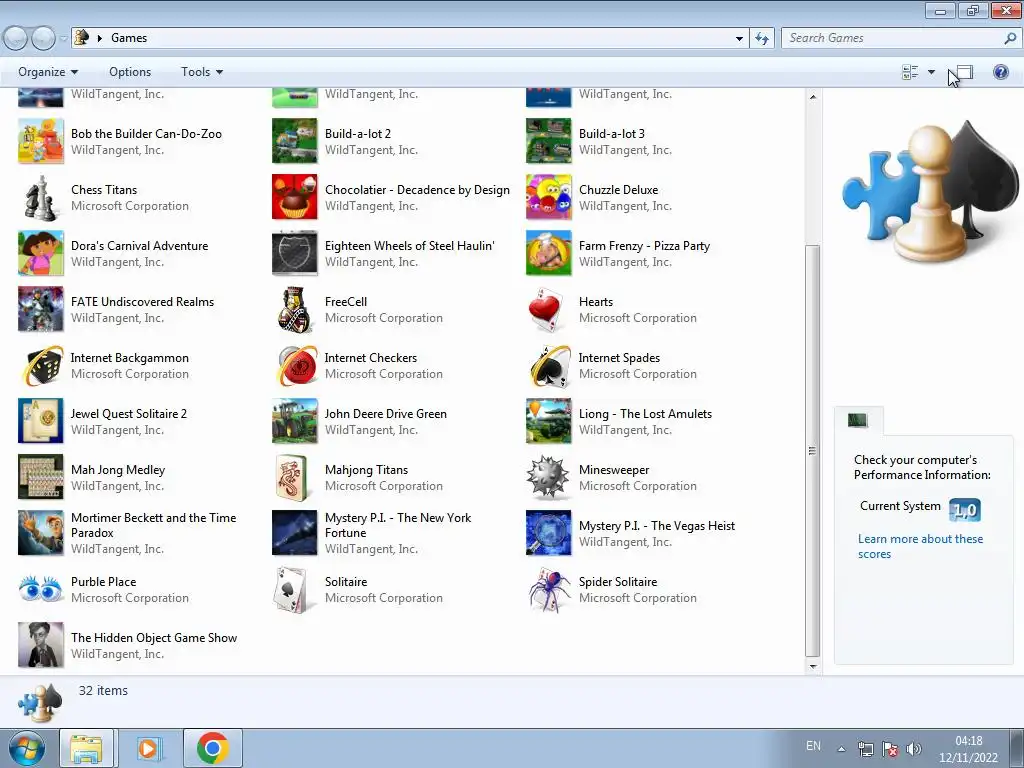Select the Jewel Quest Solitaire 2 icon
Viewport: 1024px width, 768px height.
(x=40, y=422)
